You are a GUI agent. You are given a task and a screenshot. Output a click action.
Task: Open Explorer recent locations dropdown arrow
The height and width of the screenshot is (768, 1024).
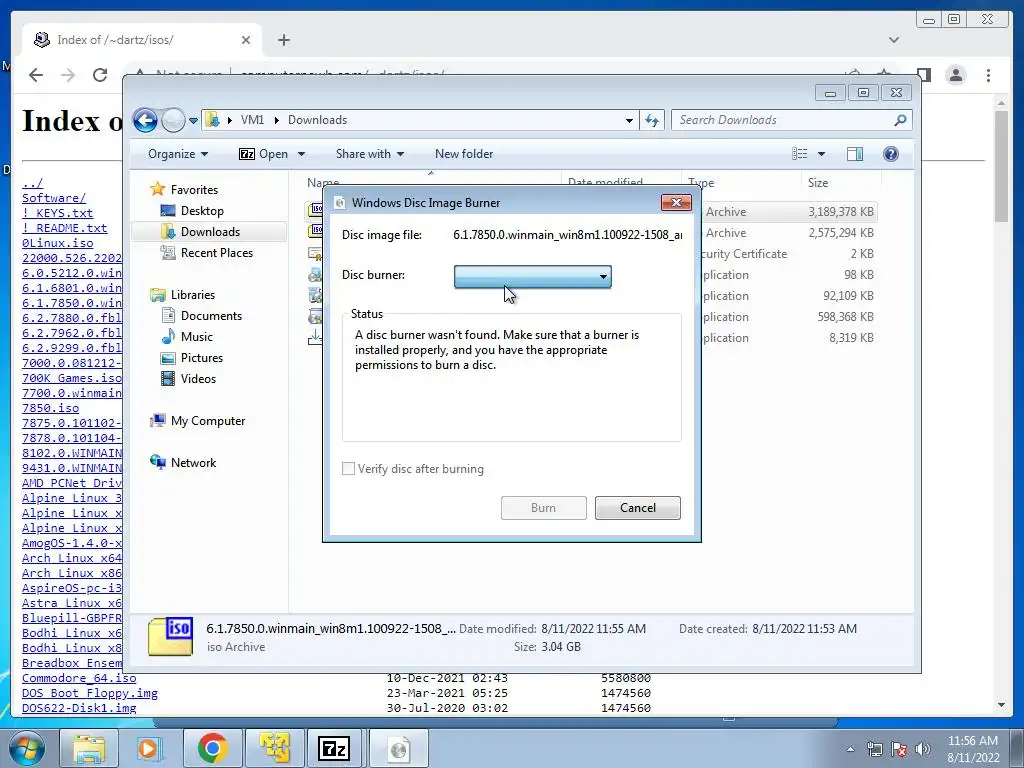(x=193, y=121)
